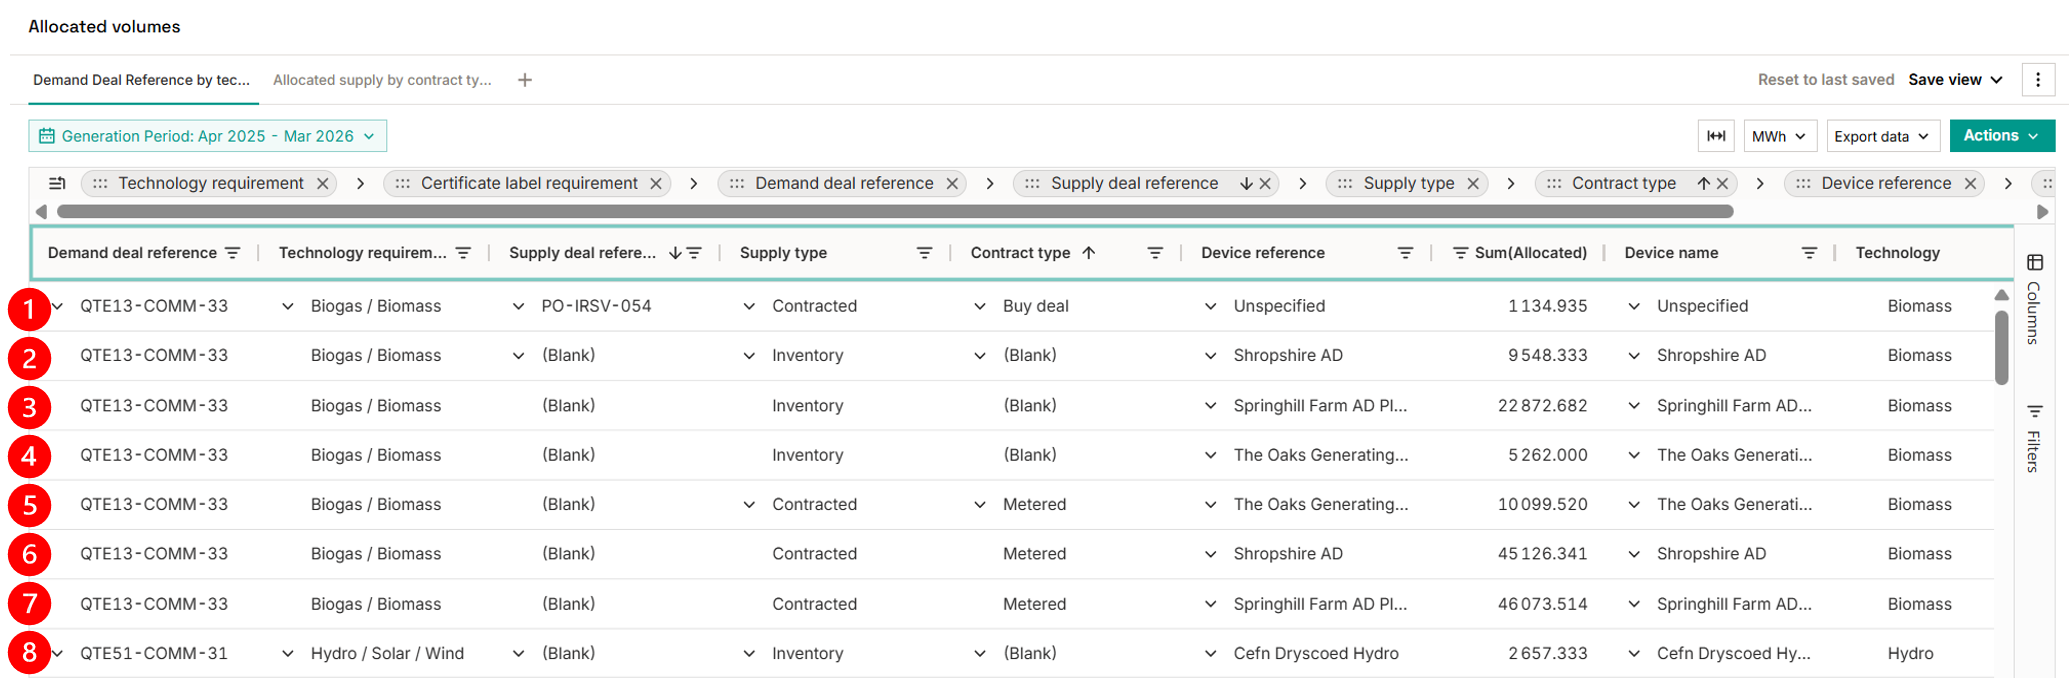Open filter menu on Demand deal reference column
This screenshot has width=2071, height=682.
tap(232, 253)
